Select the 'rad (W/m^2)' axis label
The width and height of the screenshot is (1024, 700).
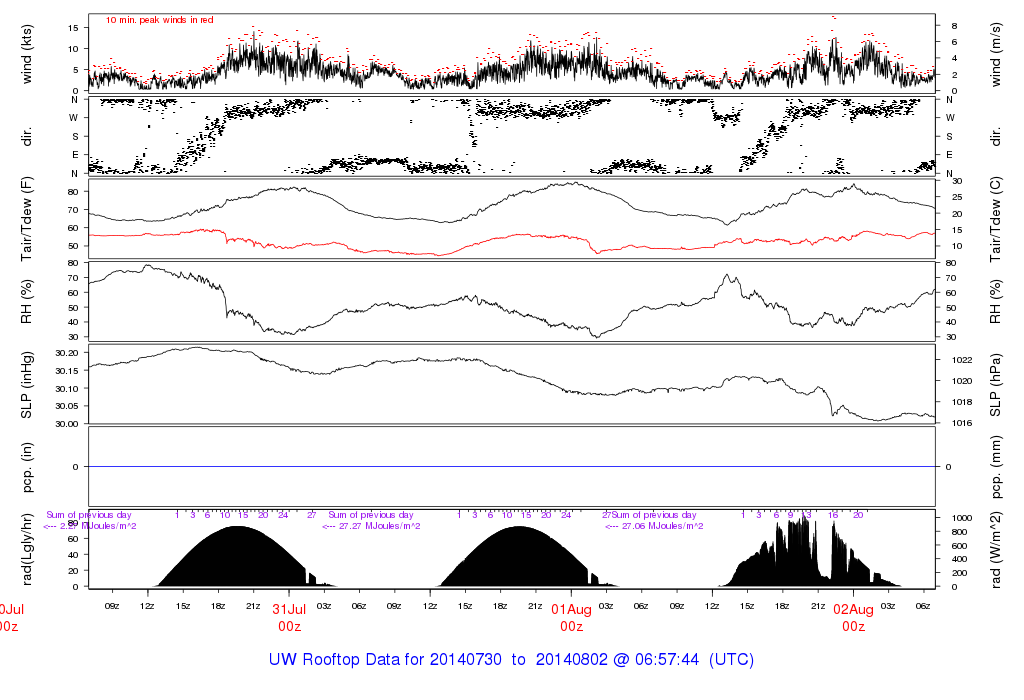pyautogui.click(x=995, y=549)
